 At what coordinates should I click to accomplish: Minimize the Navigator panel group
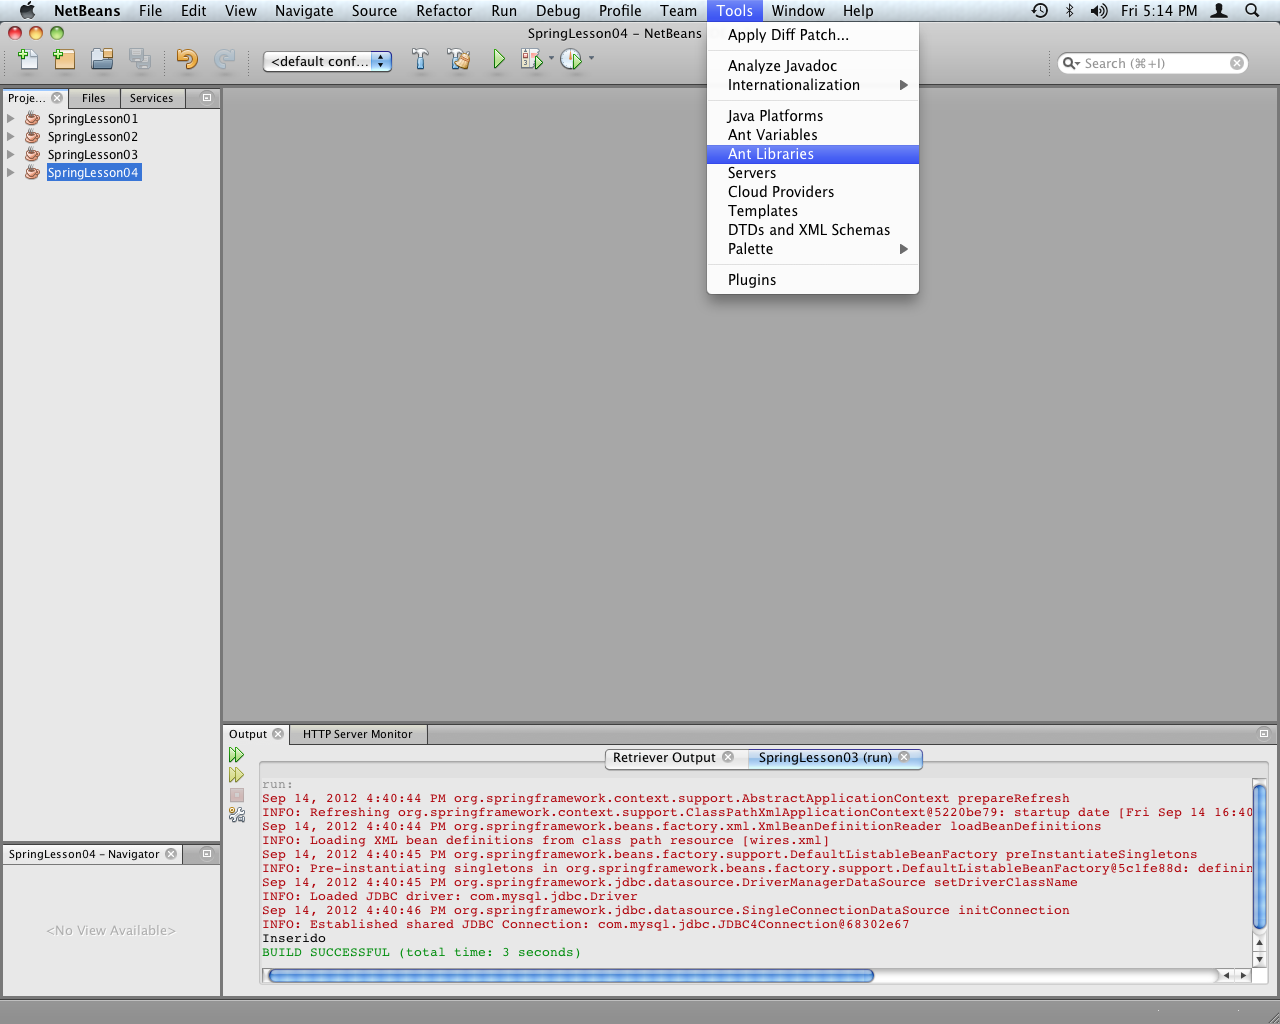point(207,853)
